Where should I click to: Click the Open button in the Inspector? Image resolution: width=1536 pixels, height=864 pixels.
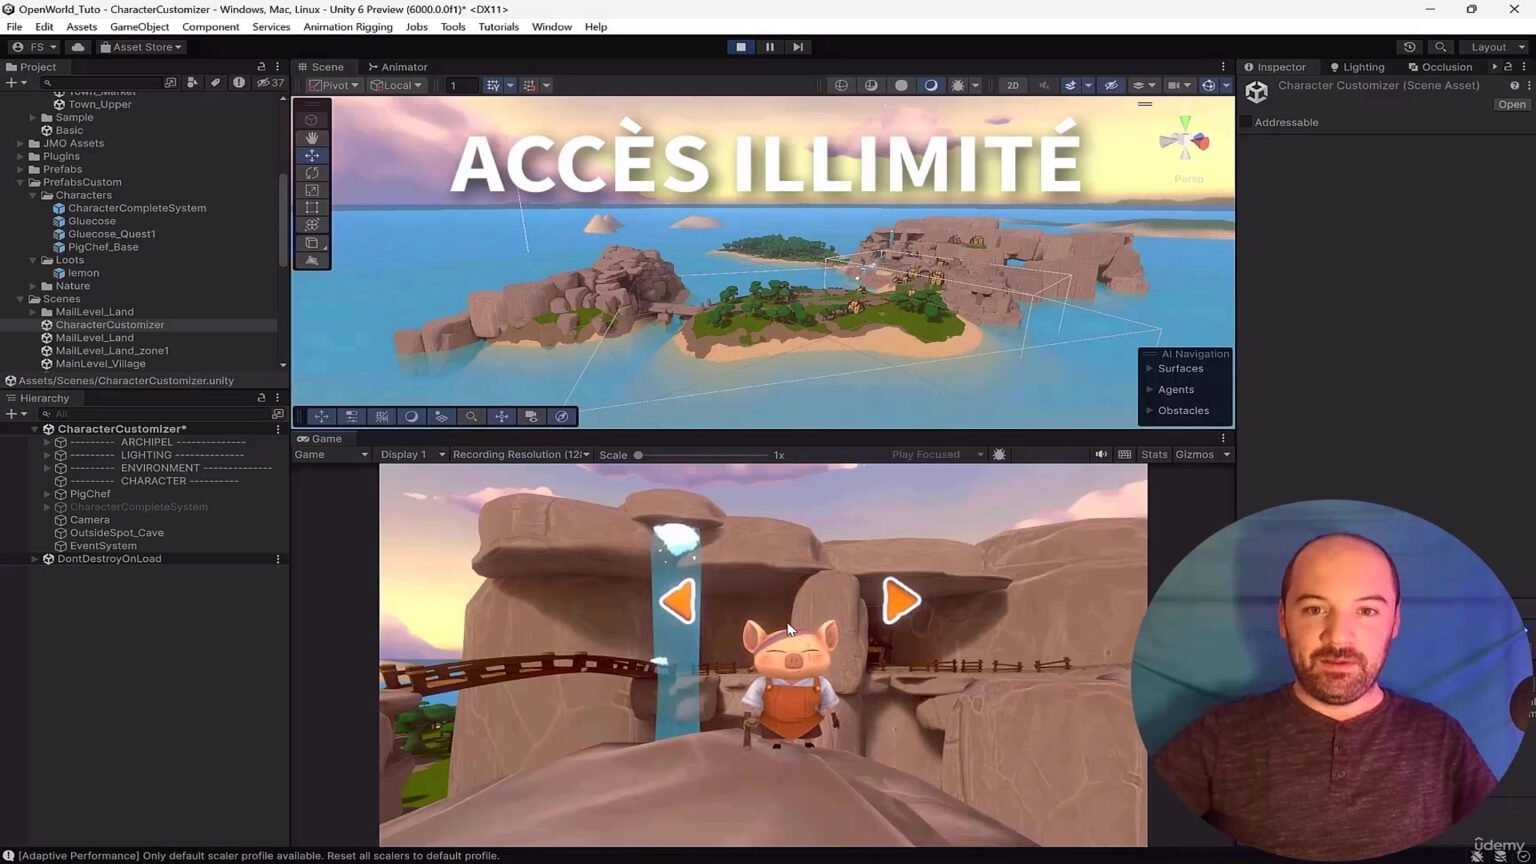tap(1511, 104)
